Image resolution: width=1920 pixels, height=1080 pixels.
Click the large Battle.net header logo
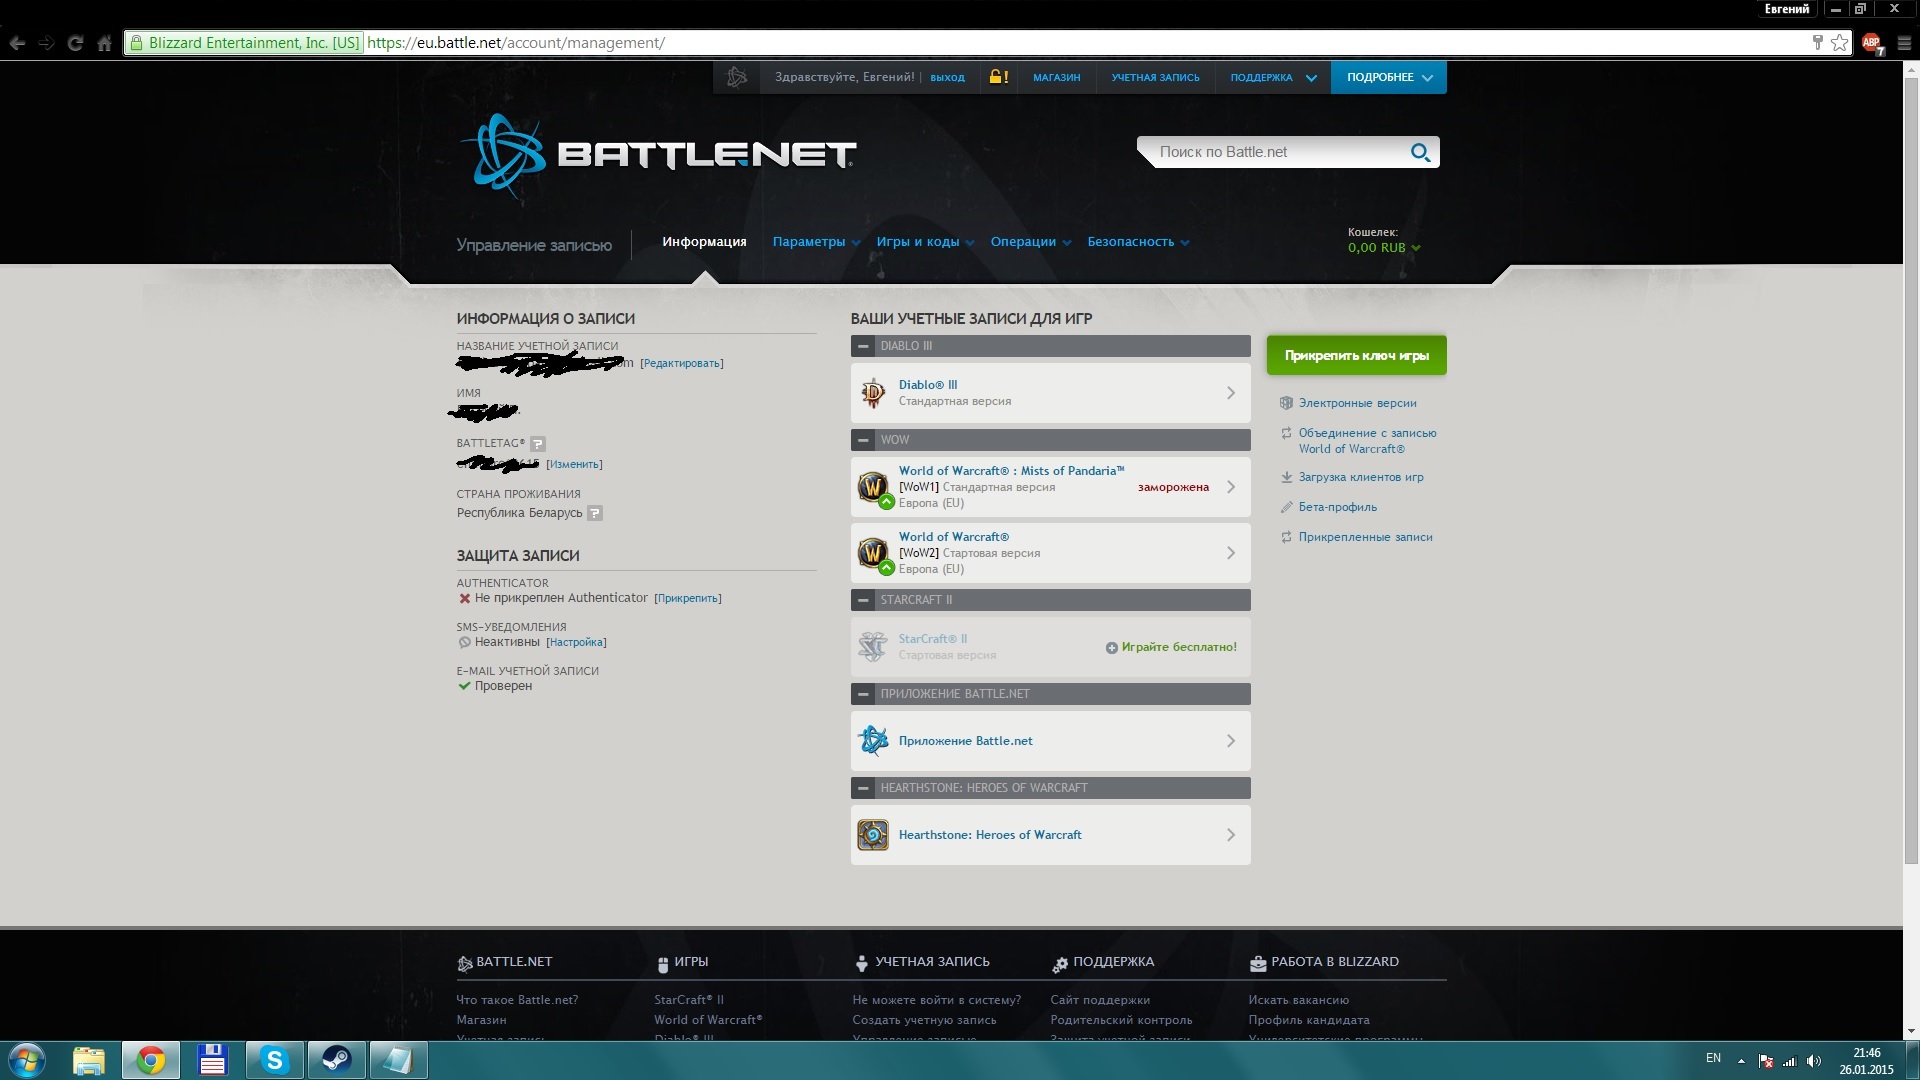coord(659,155)
